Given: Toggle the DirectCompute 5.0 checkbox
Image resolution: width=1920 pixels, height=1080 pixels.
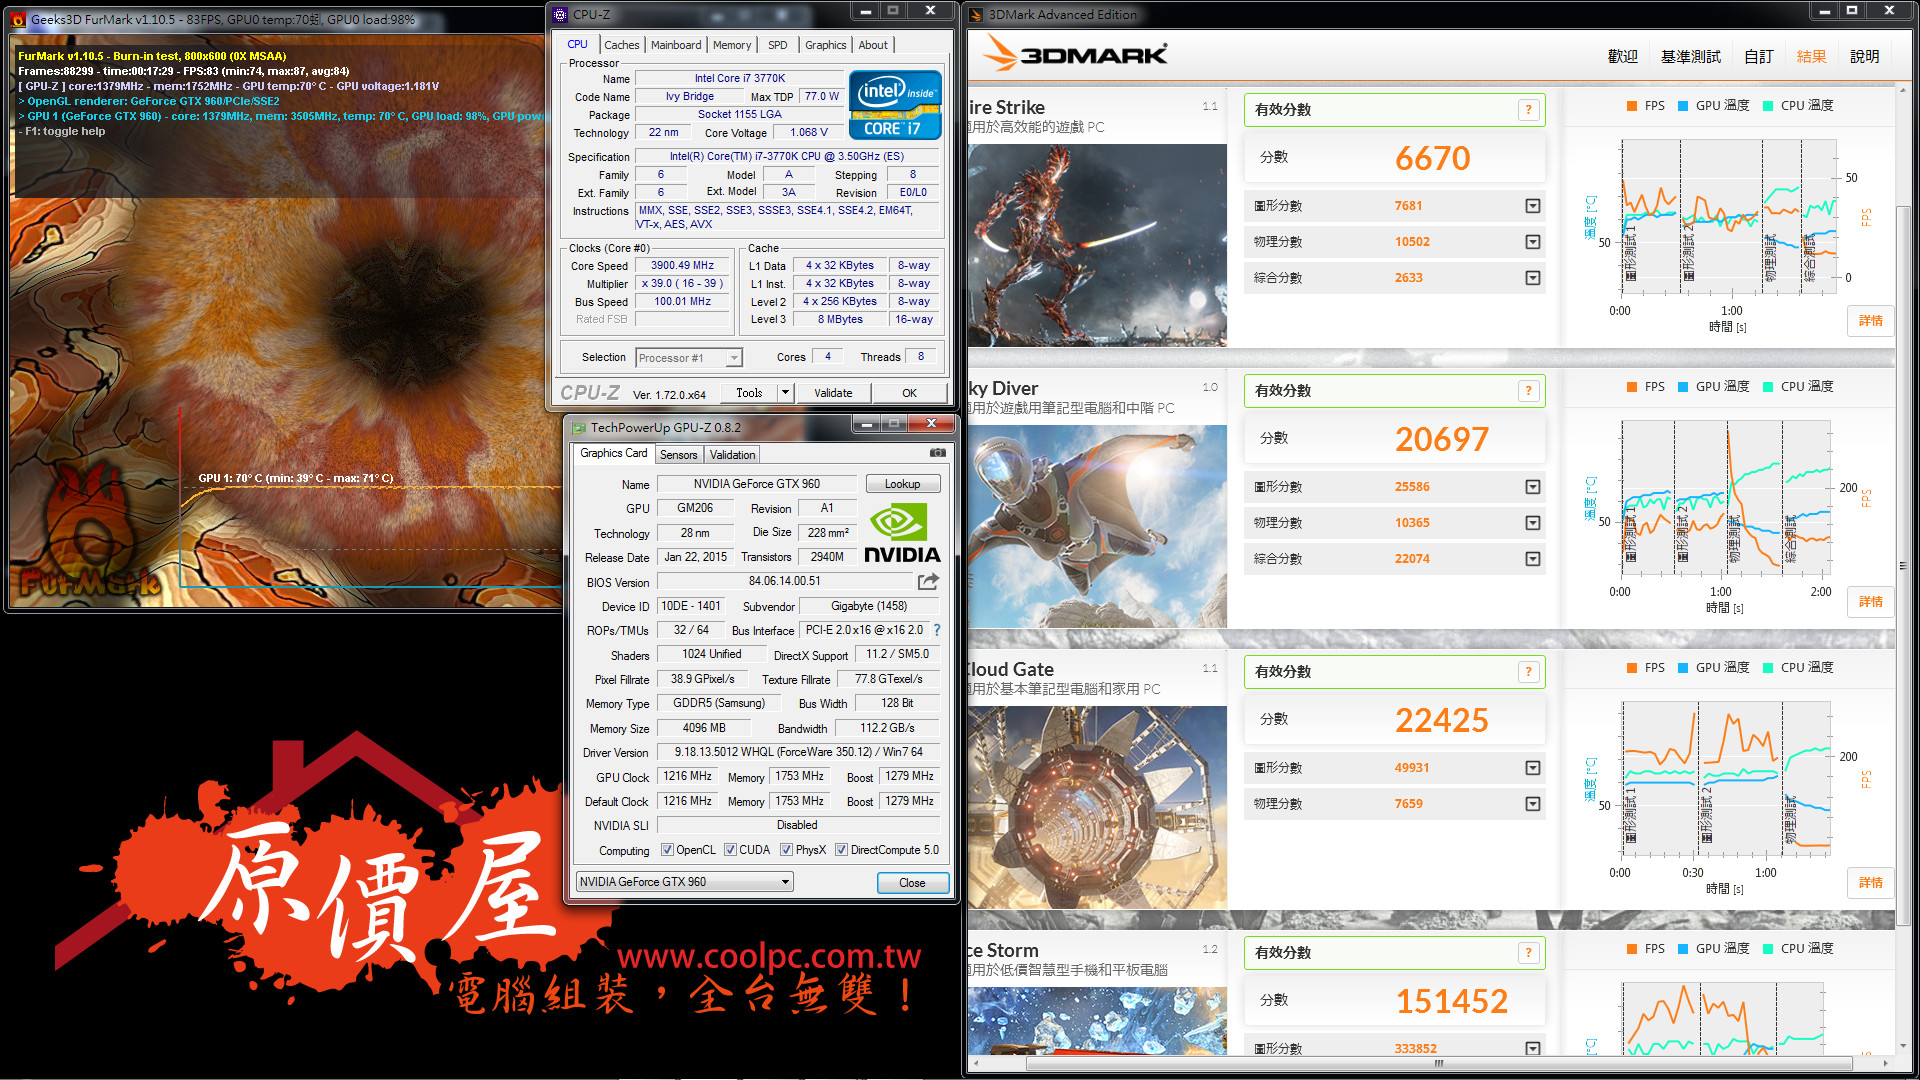Looking at the screenshot, I should click(x=841, y=850).
